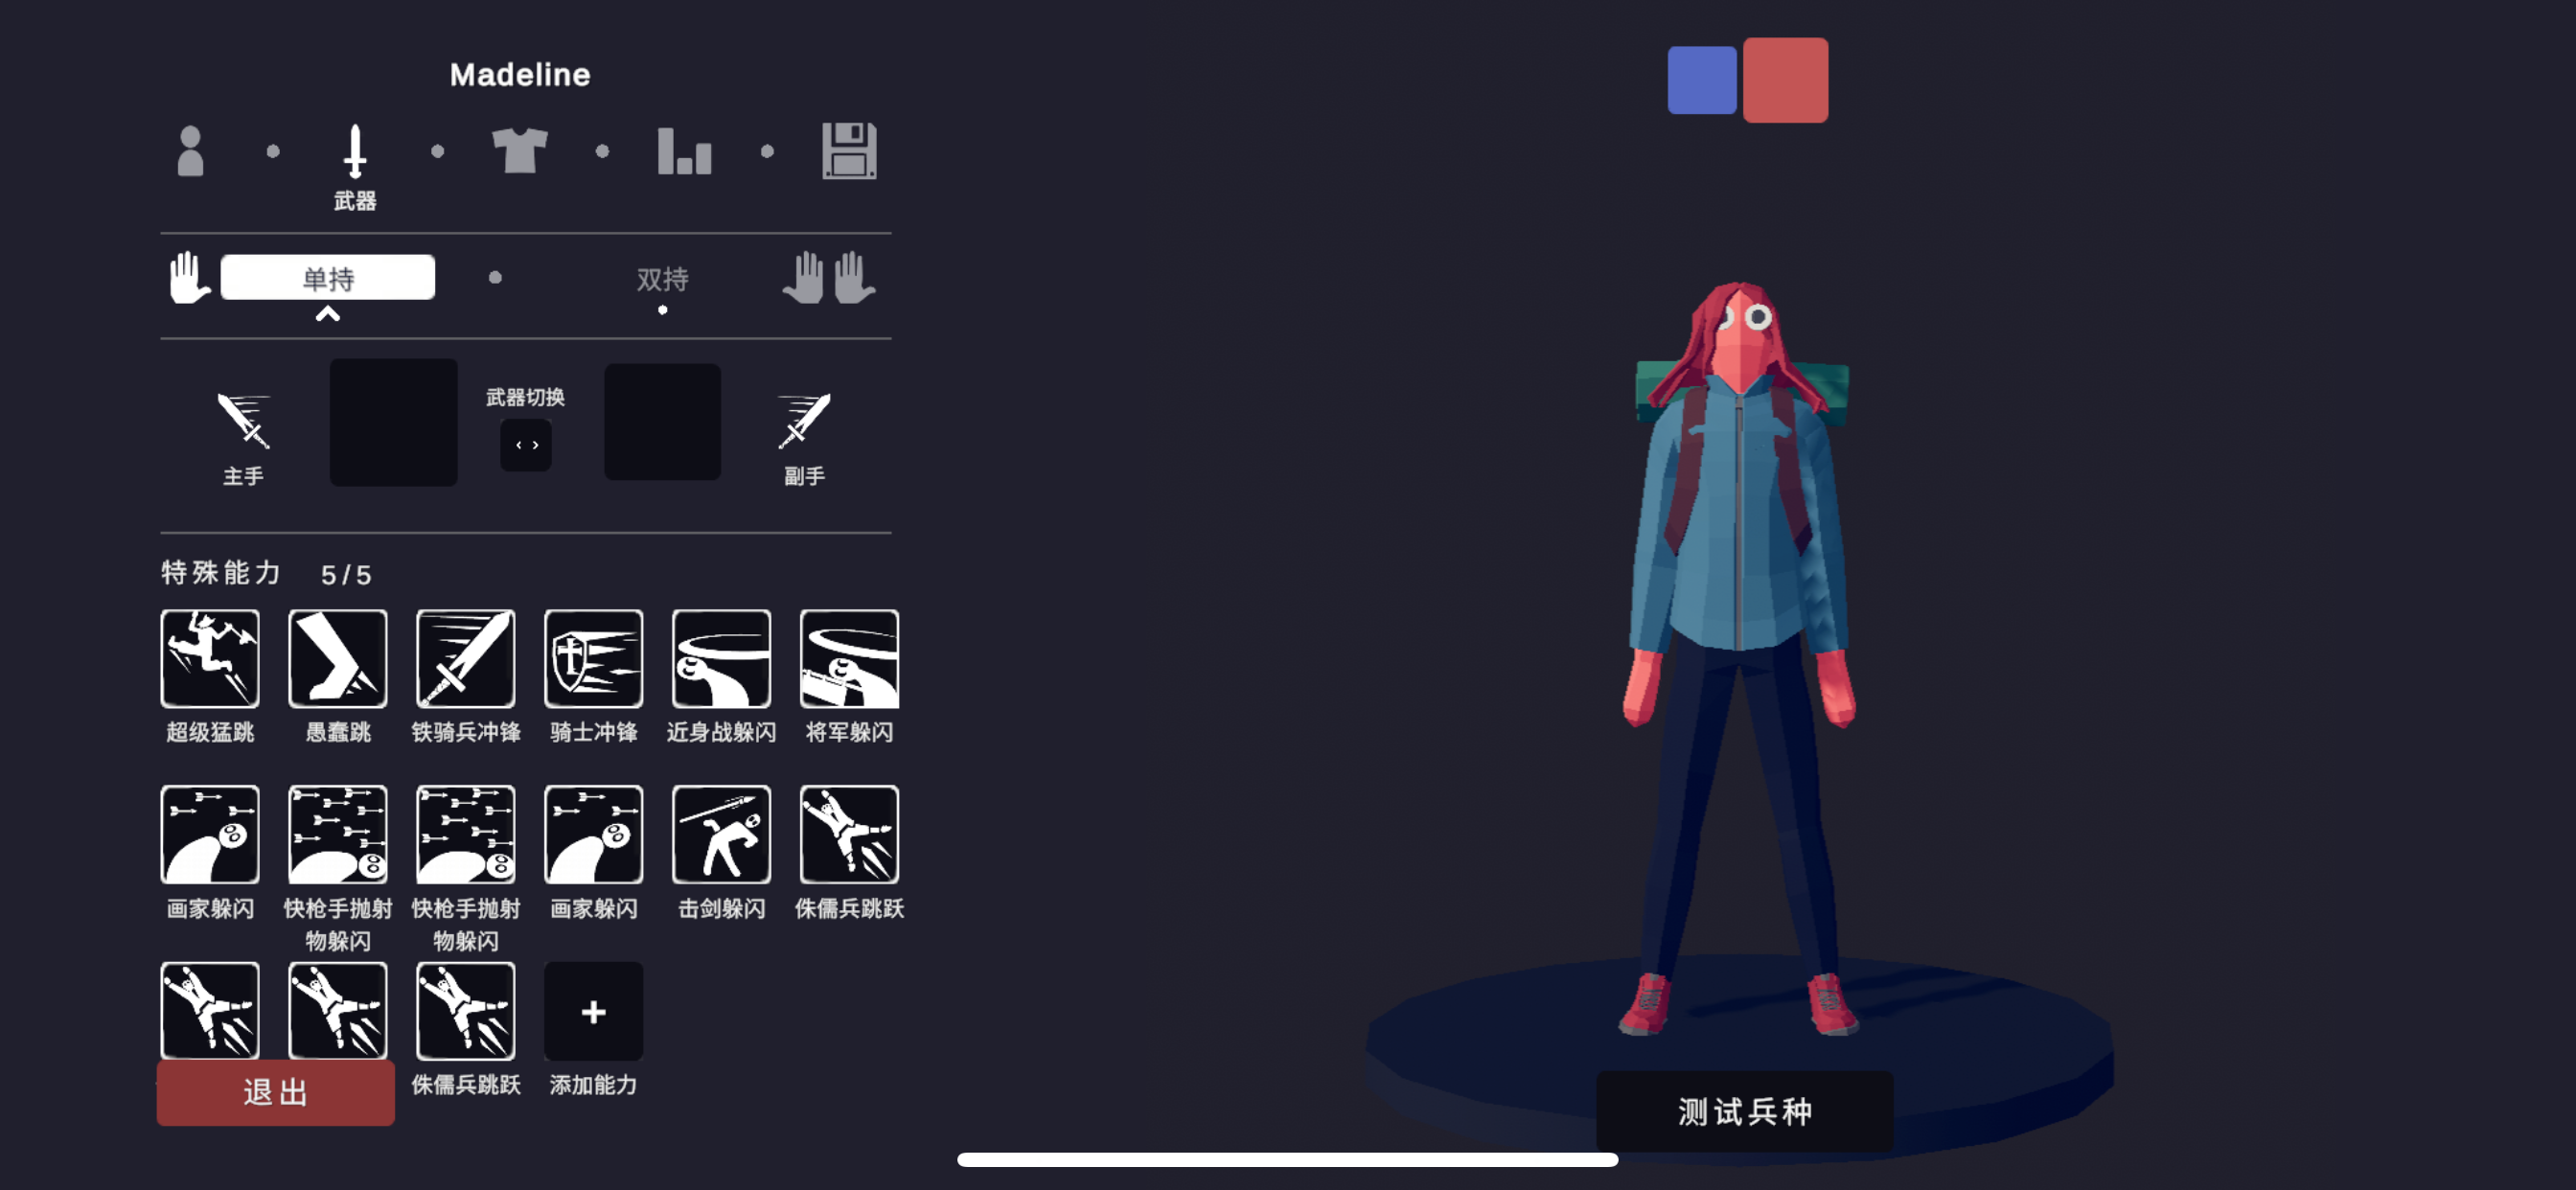Screen dimensions: 2576x1190
Task: Tap the 侏儒兵跳跃 icon below 将军躲闪
Action: 850,835
